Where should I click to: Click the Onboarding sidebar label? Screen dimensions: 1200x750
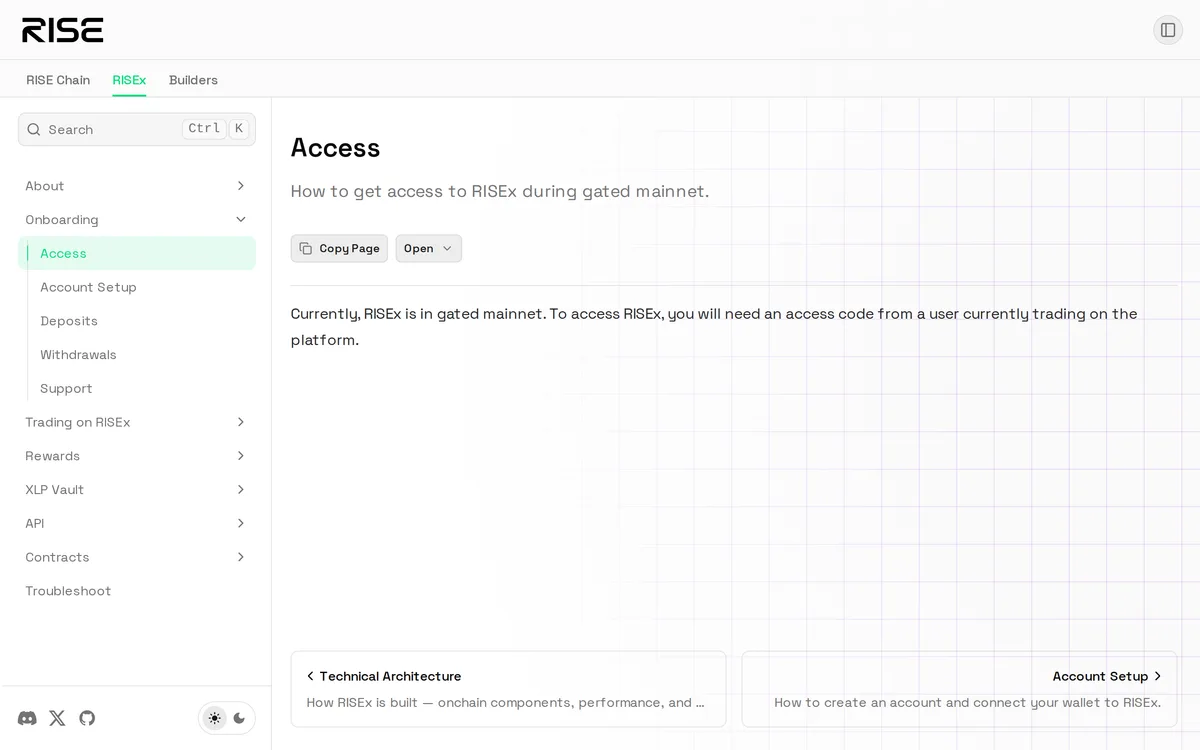62,220
